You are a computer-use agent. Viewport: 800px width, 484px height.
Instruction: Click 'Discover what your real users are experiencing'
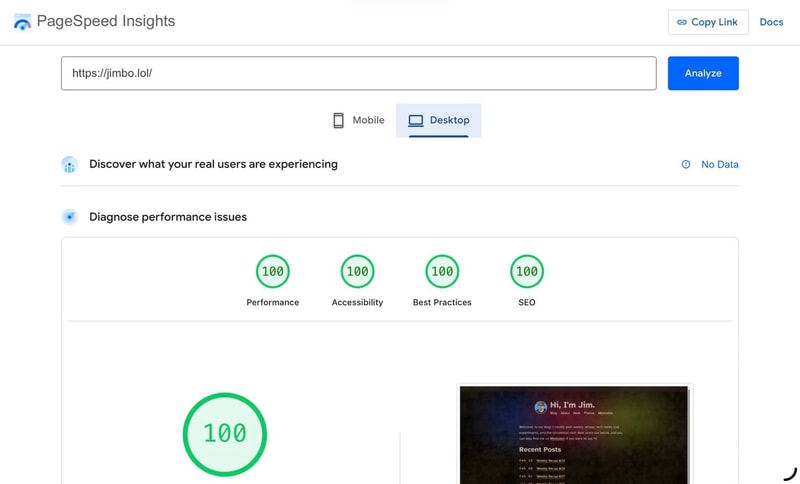[x=213, y=164]
